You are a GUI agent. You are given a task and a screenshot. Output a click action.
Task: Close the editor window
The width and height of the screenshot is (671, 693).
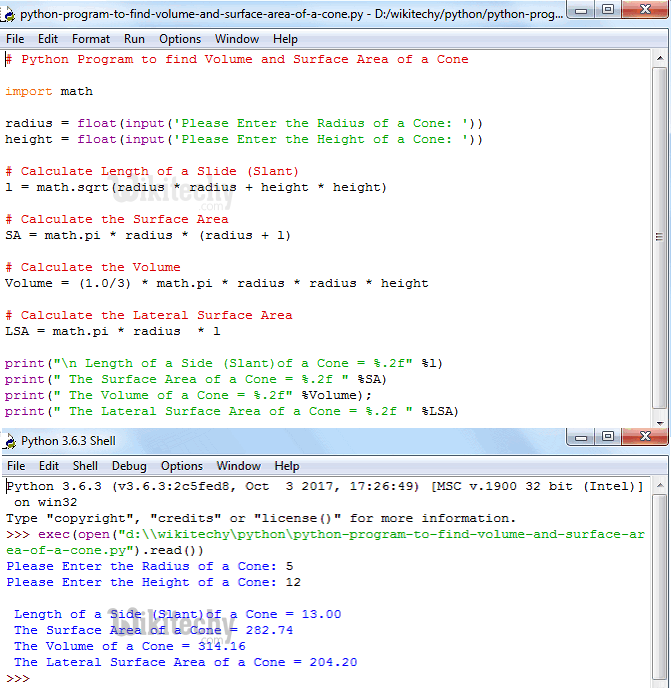[645, 10]
